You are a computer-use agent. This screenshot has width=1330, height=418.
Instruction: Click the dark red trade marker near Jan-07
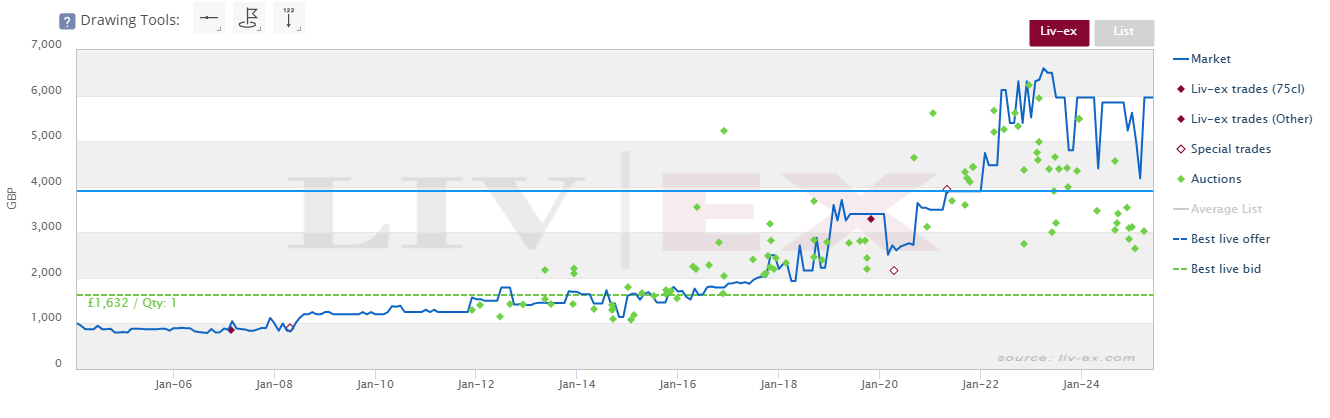(x=231, y=329)
